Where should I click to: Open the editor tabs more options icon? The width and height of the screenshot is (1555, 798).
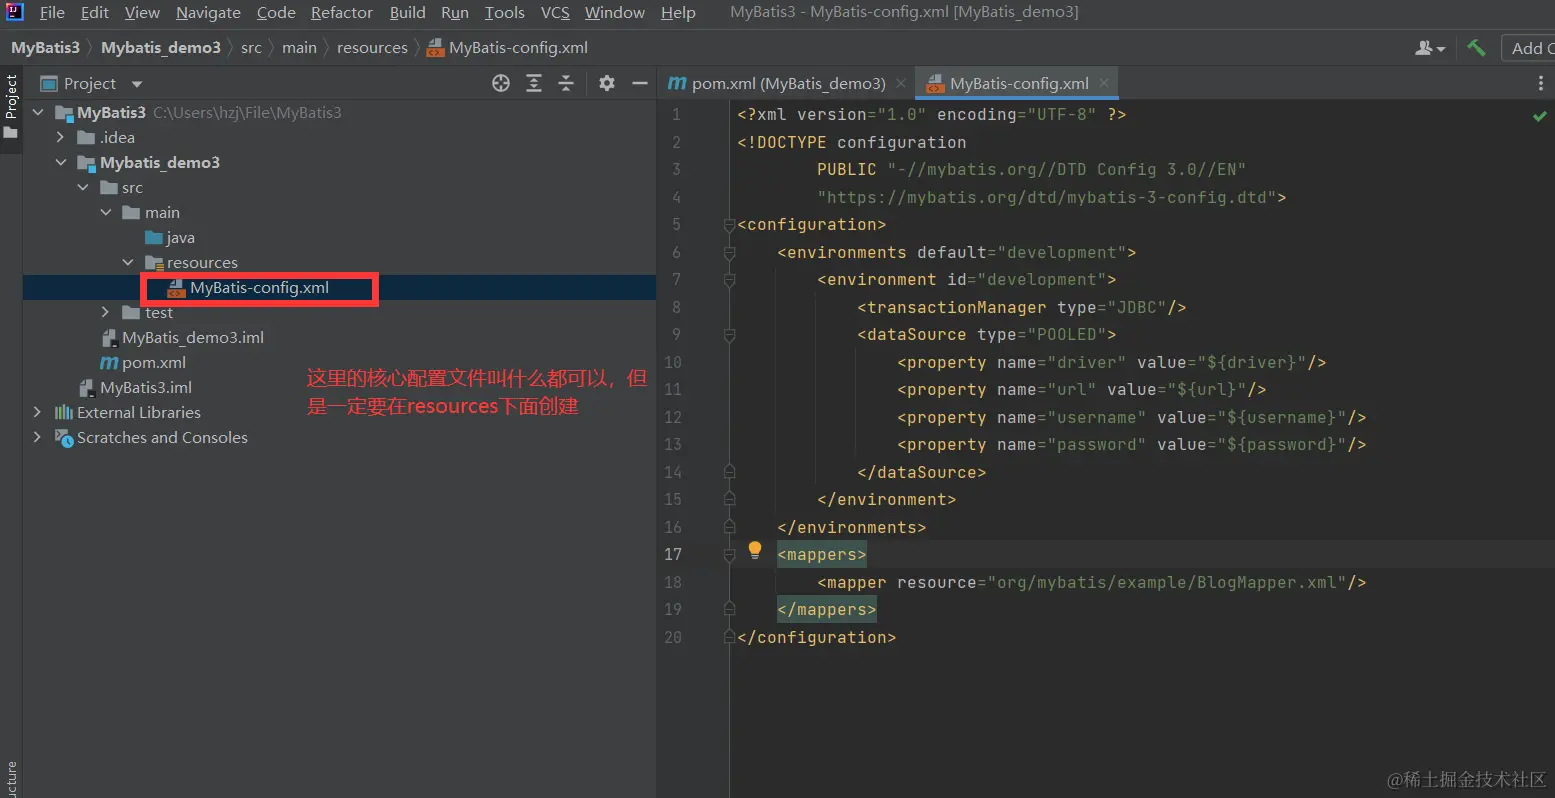click(x=1540, y=83)
